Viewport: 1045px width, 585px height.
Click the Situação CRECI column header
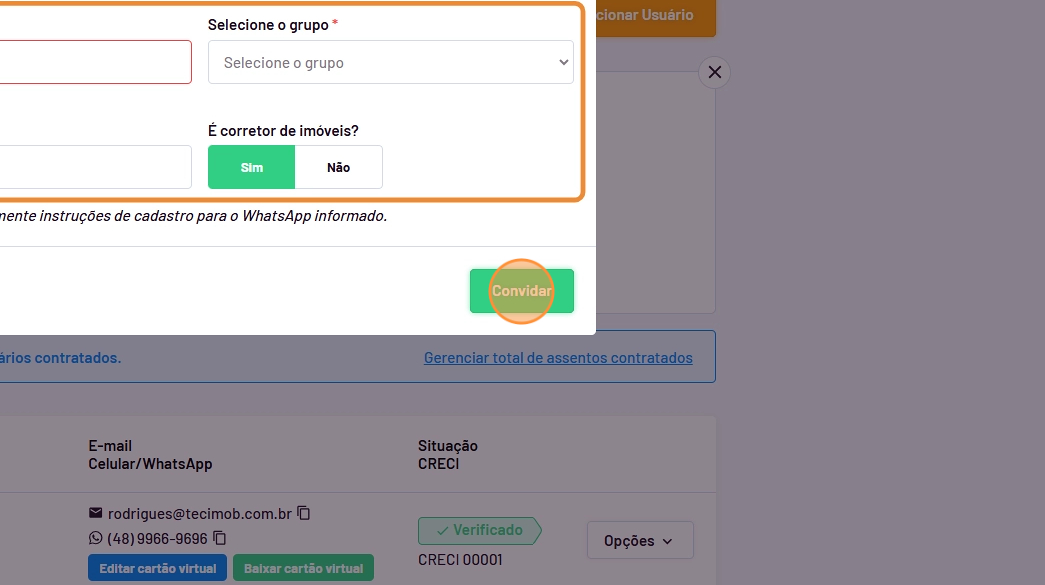pos(448,455)
